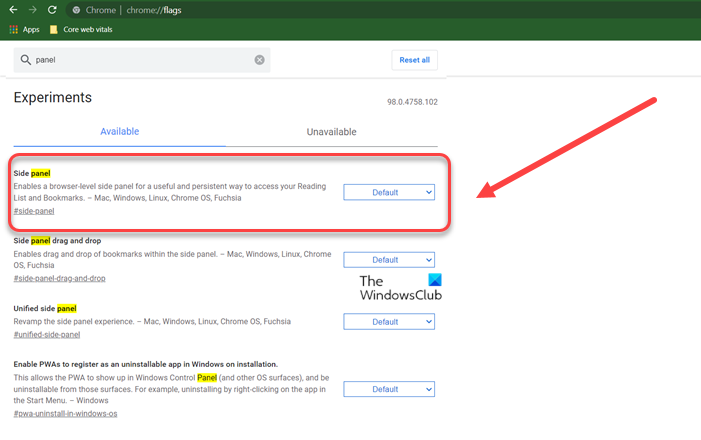Viewport: 701px width, 440px height.
Task: Click the version number 98.0.4758.102
Action: [x=412, y=102]
